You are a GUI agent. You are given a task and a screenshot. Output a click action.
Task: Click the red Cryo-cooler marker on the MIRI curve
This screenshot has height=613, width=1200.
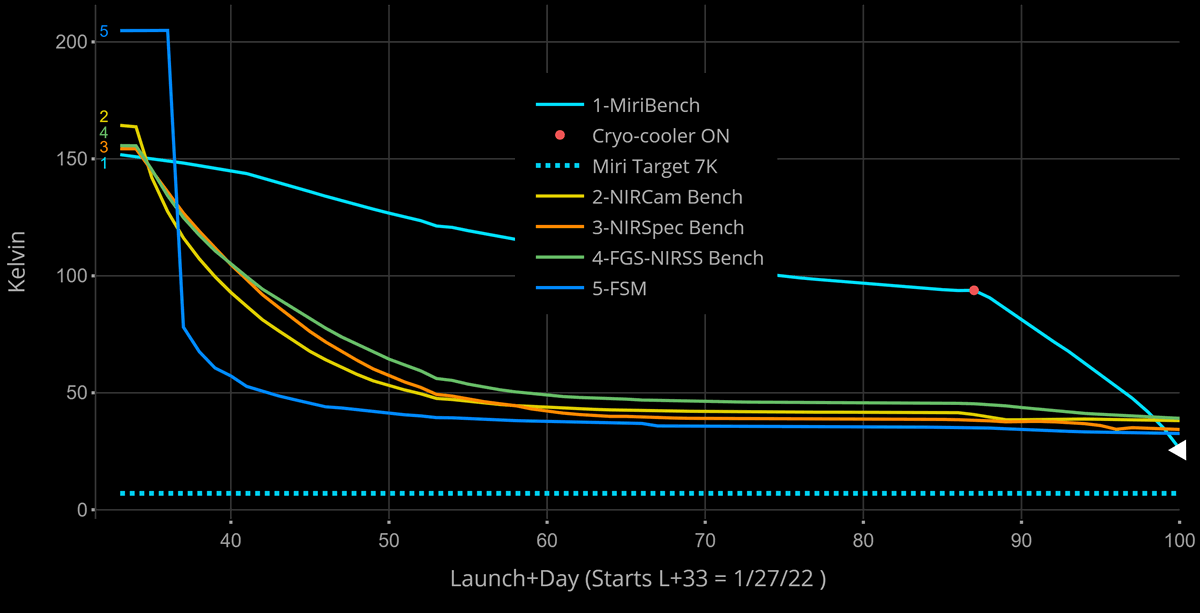pos(974,290)
